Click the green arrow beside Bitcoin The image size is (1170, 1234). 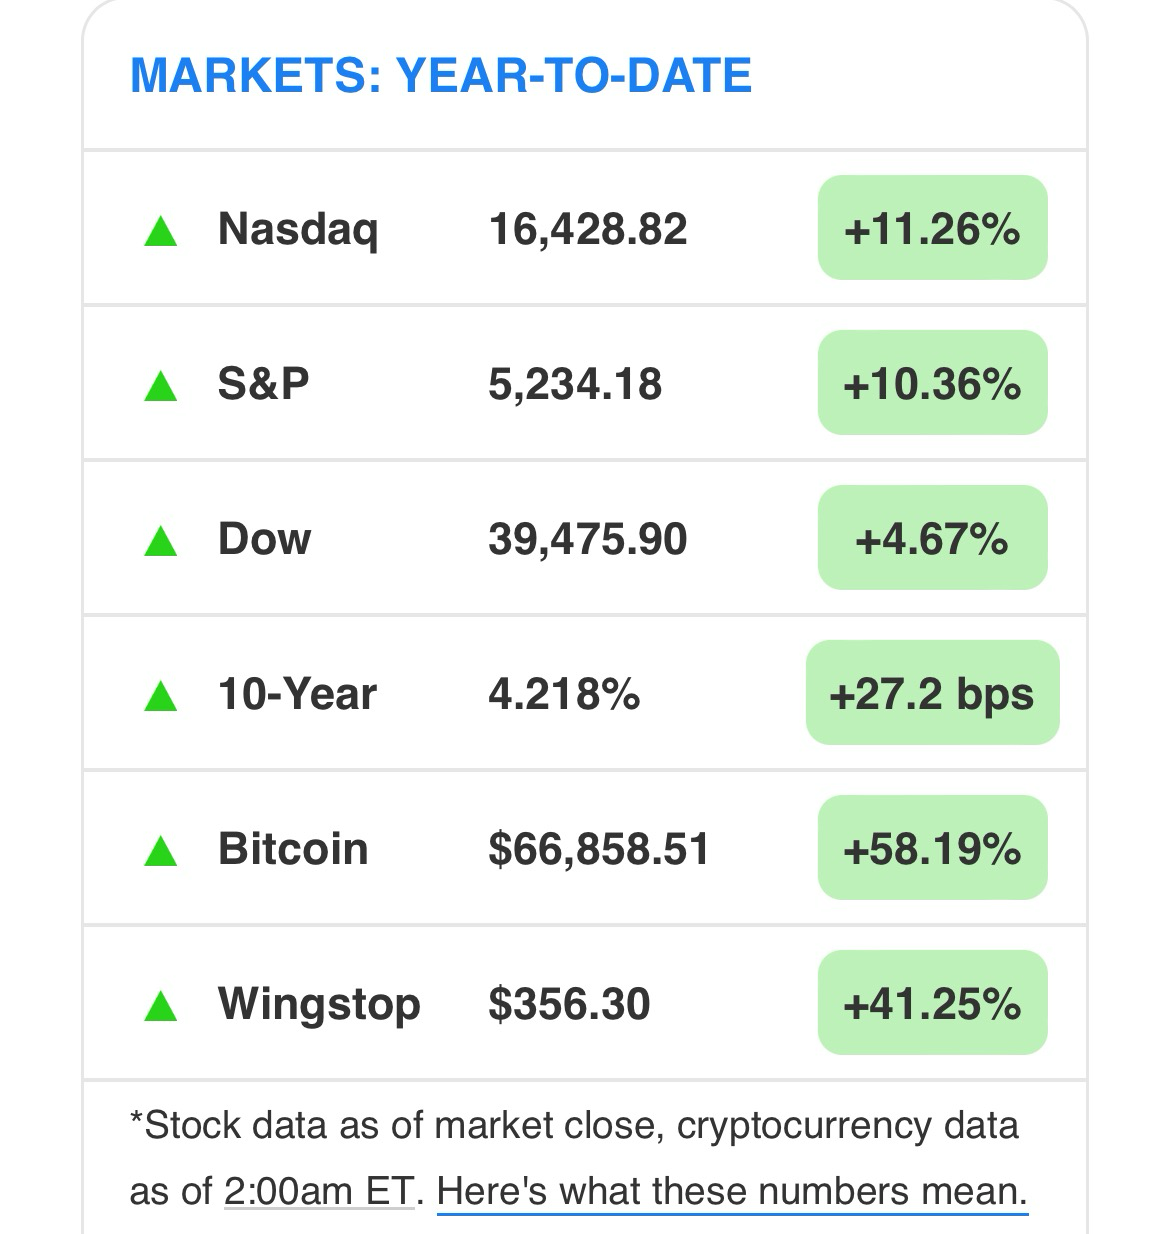(161, 851)
